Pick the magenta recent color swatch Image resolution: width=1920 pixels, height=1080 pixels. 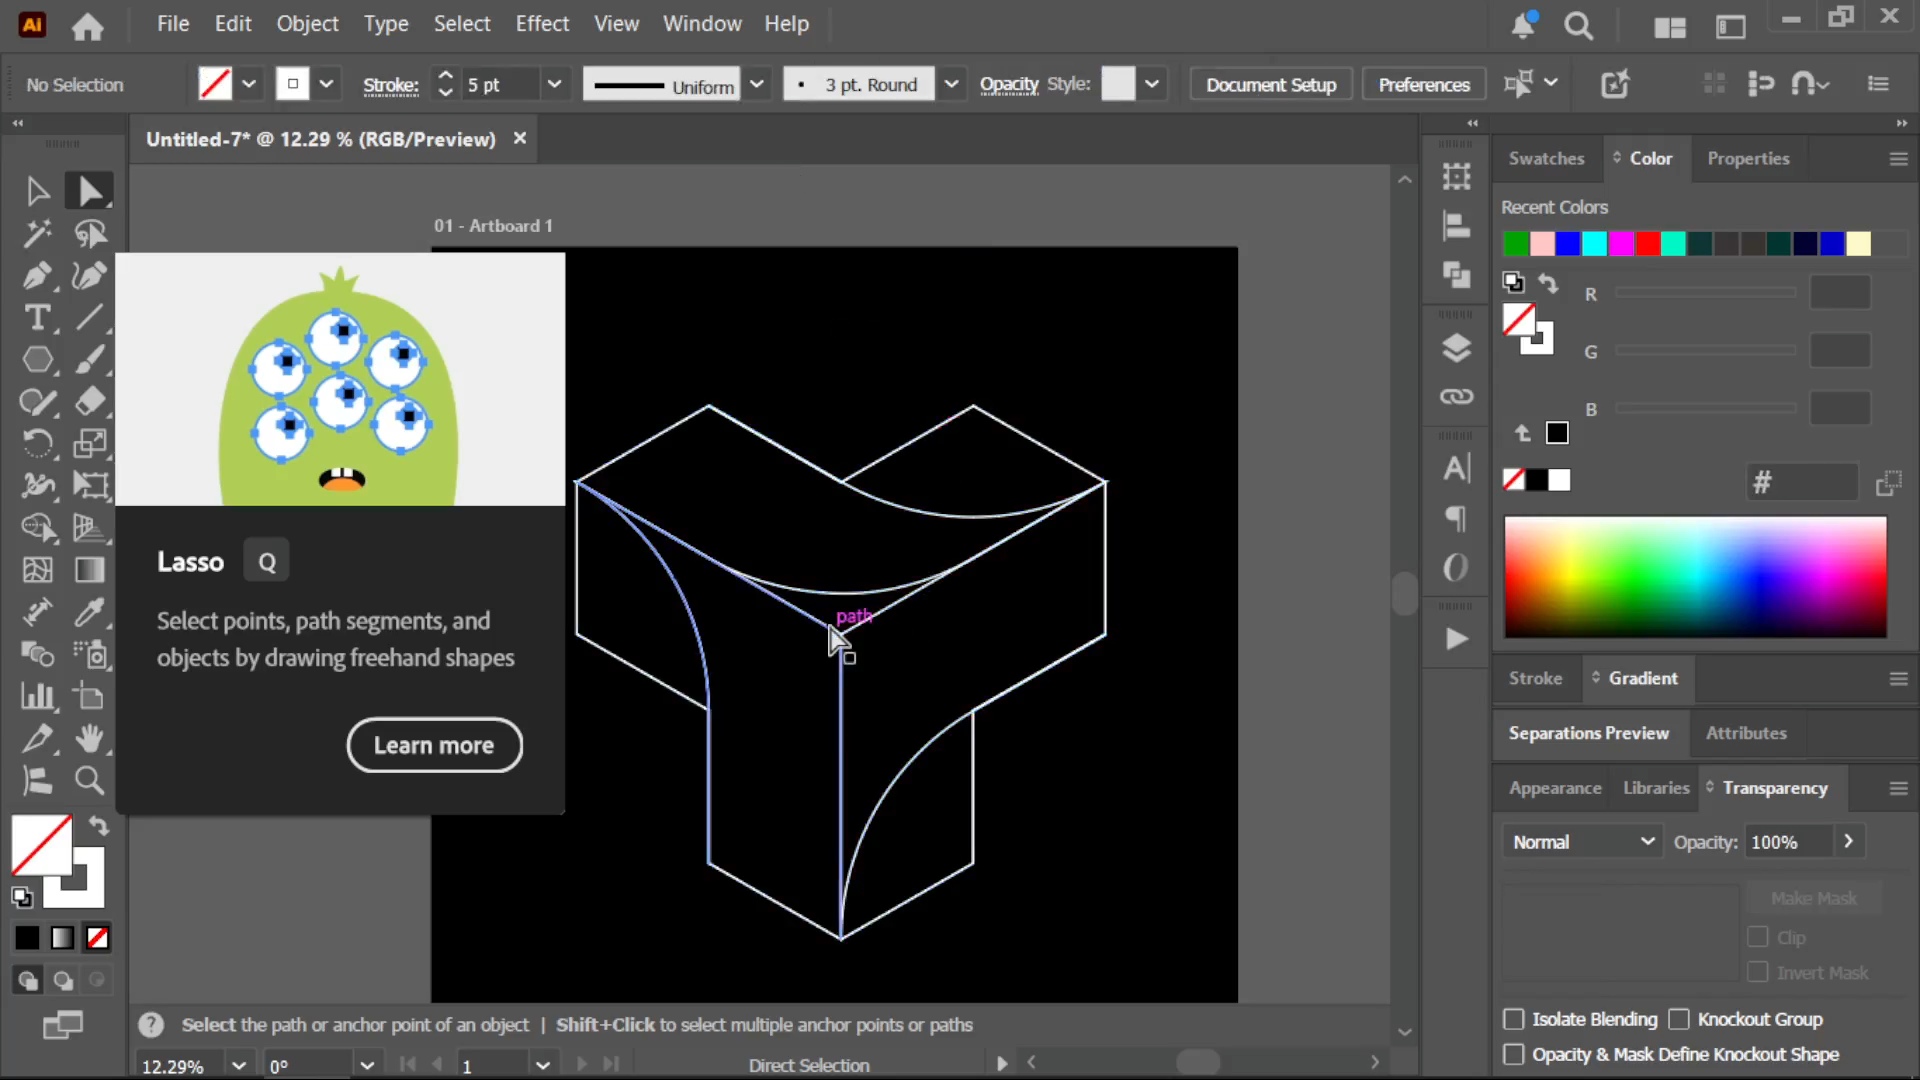(x=1621, y=244)
